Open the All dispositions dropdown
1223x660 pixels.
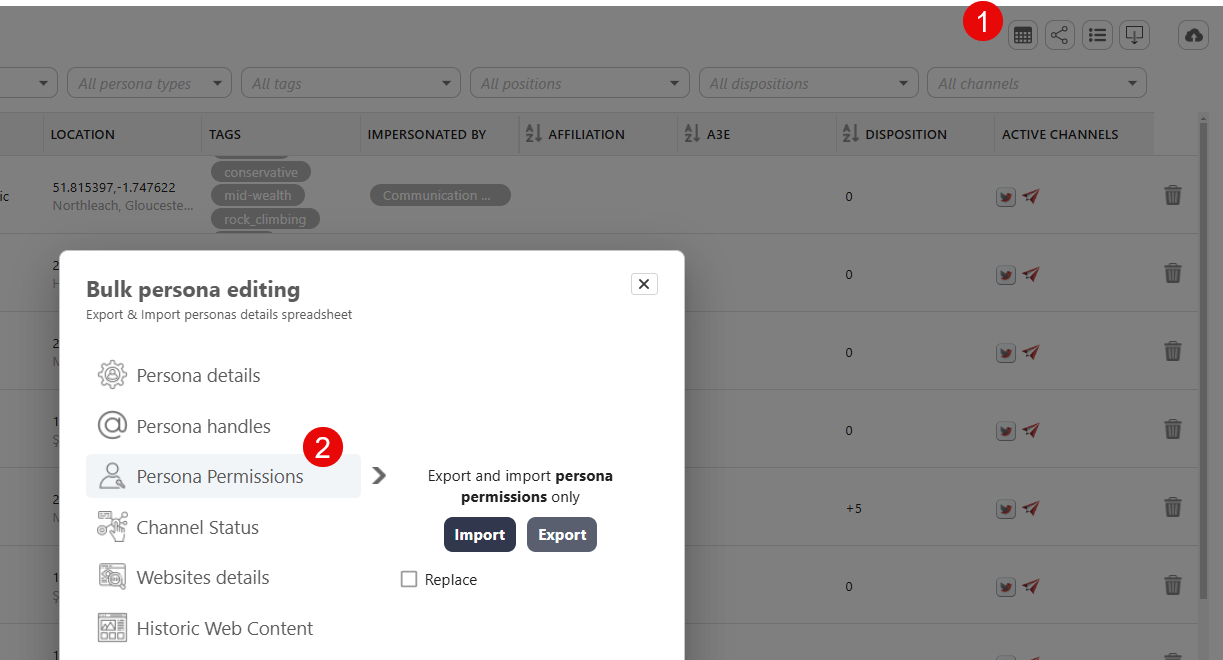click(x=808, y=84)
